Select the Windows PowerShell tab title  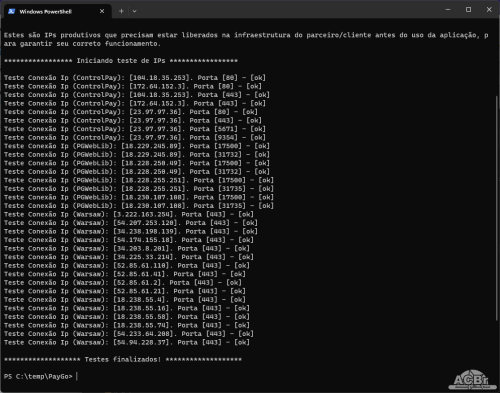[x=45, y=12]
